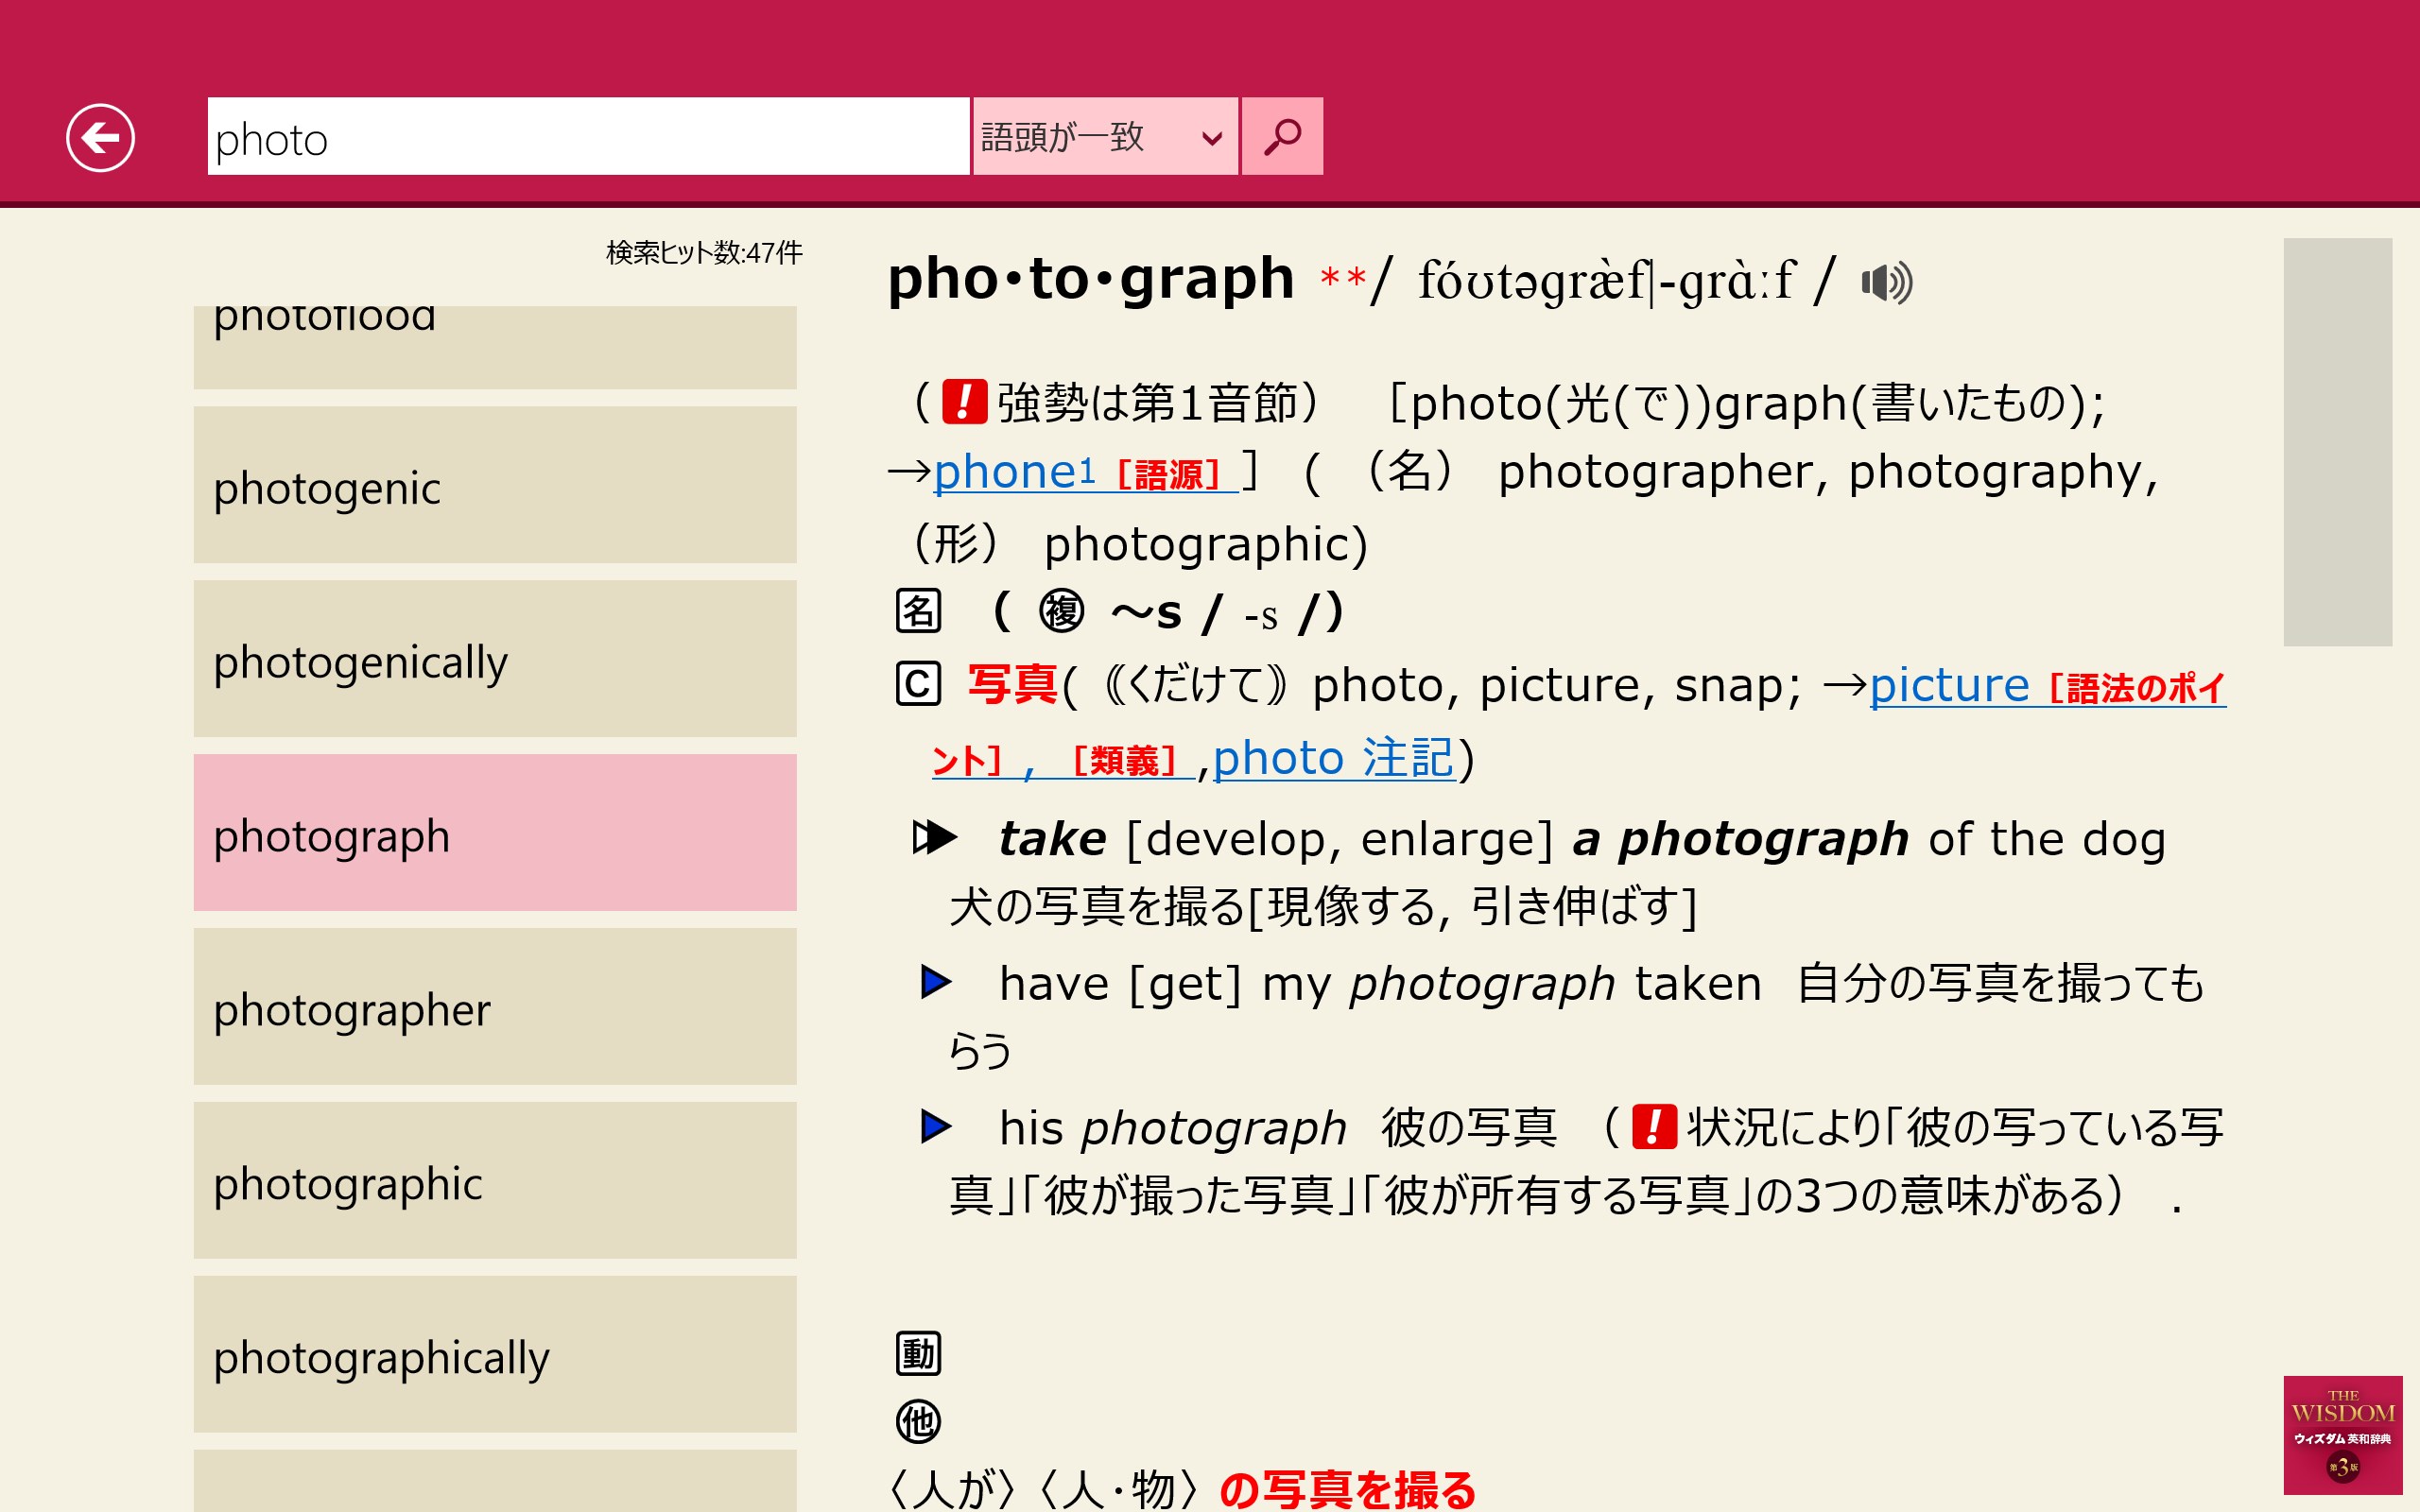
Task: Select photogenic in the results list
Action: click(495, 486)
